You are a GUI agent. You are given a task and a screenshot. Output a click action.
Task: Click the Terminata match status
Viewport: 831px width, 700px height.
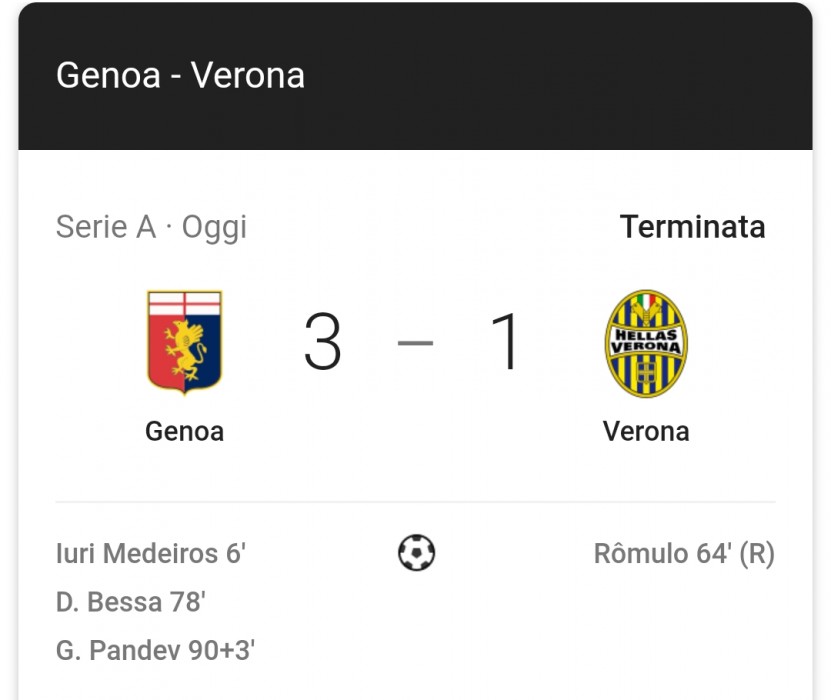pyautogui.click(x=692, y=227)
